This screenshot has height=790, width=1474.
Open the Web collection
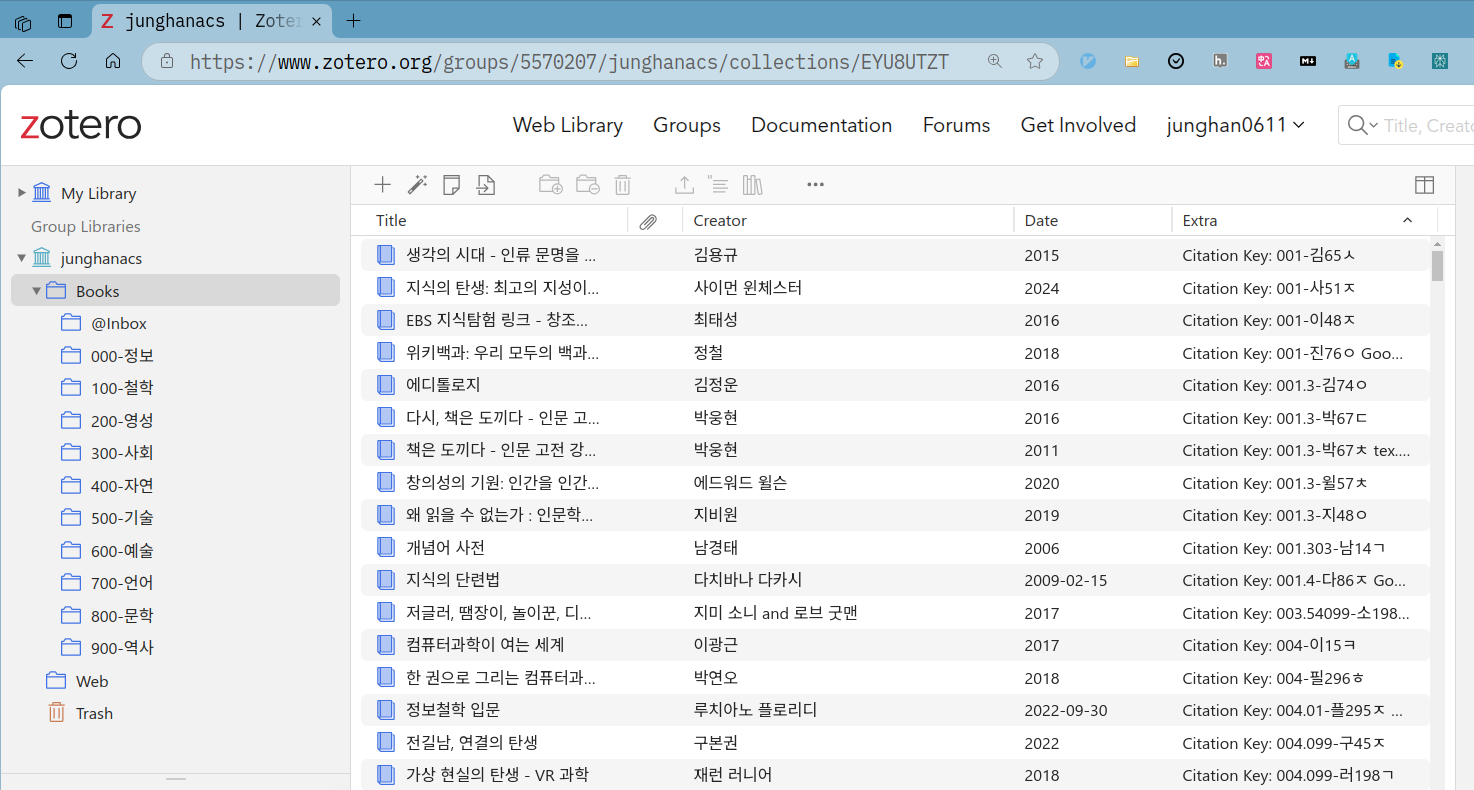click(x=92, y=681)
